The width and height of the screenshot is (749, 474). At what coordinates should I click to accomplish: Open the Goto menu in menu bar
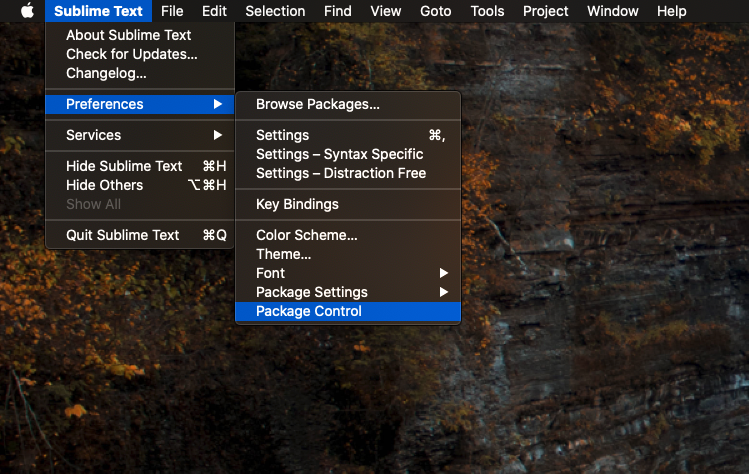[x=436, y=11]
